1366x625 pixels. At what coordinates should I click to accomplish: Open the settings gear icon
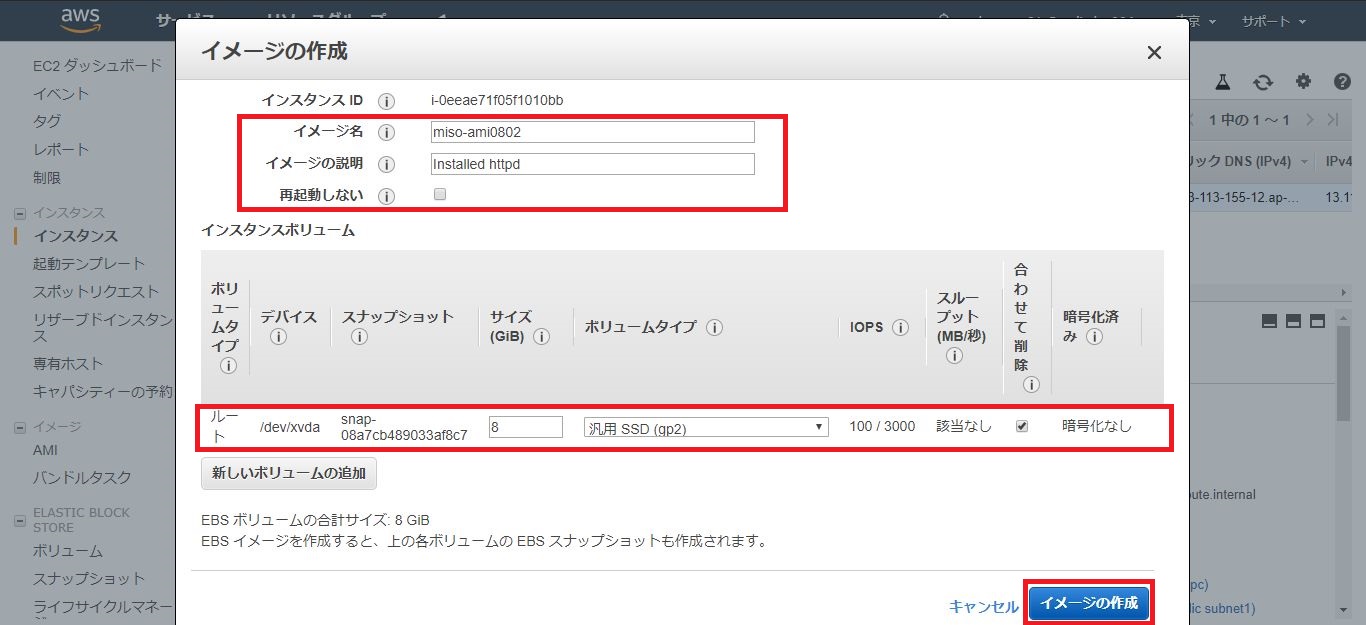[x=1303, y=82]
